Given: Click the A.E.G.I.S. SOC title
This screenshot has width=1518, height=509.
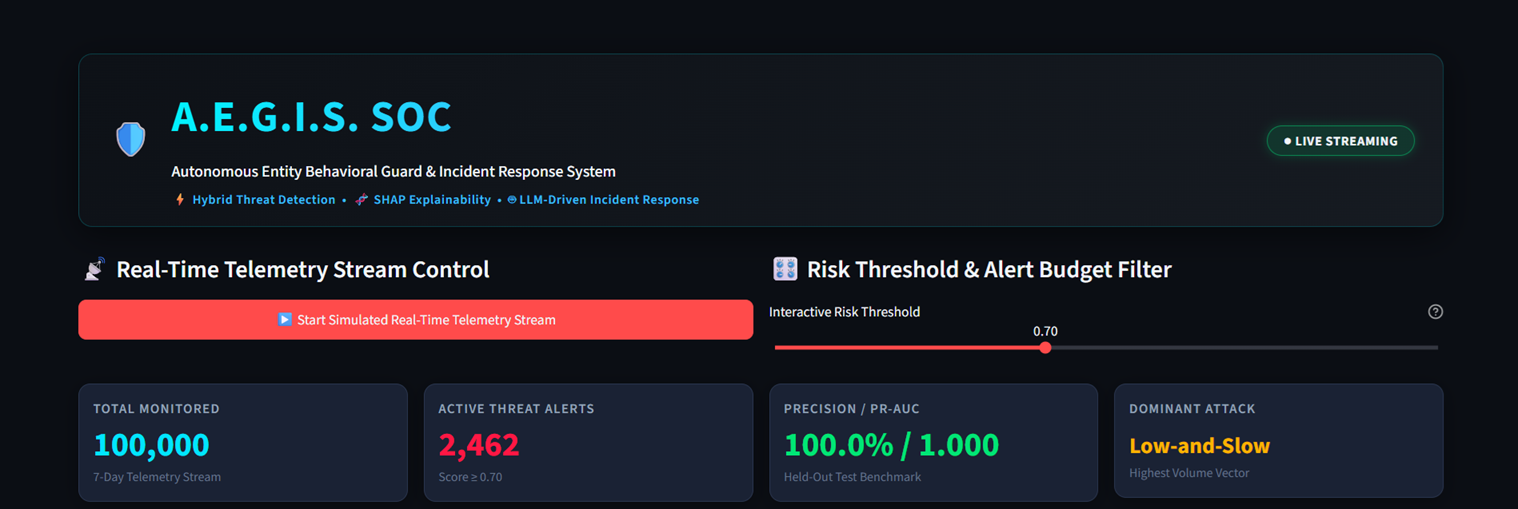Looking at the screenshot, I should 311,117.
